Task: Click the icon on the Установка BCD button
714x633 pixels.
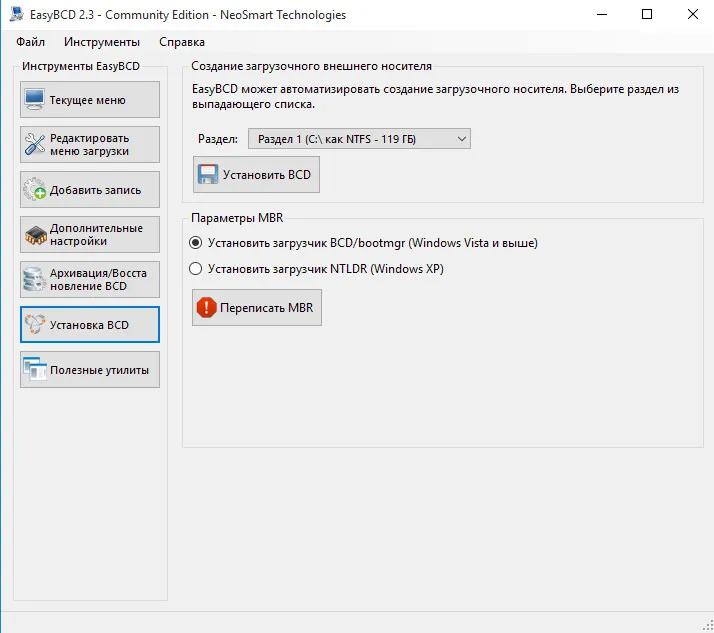Action: 35,324
